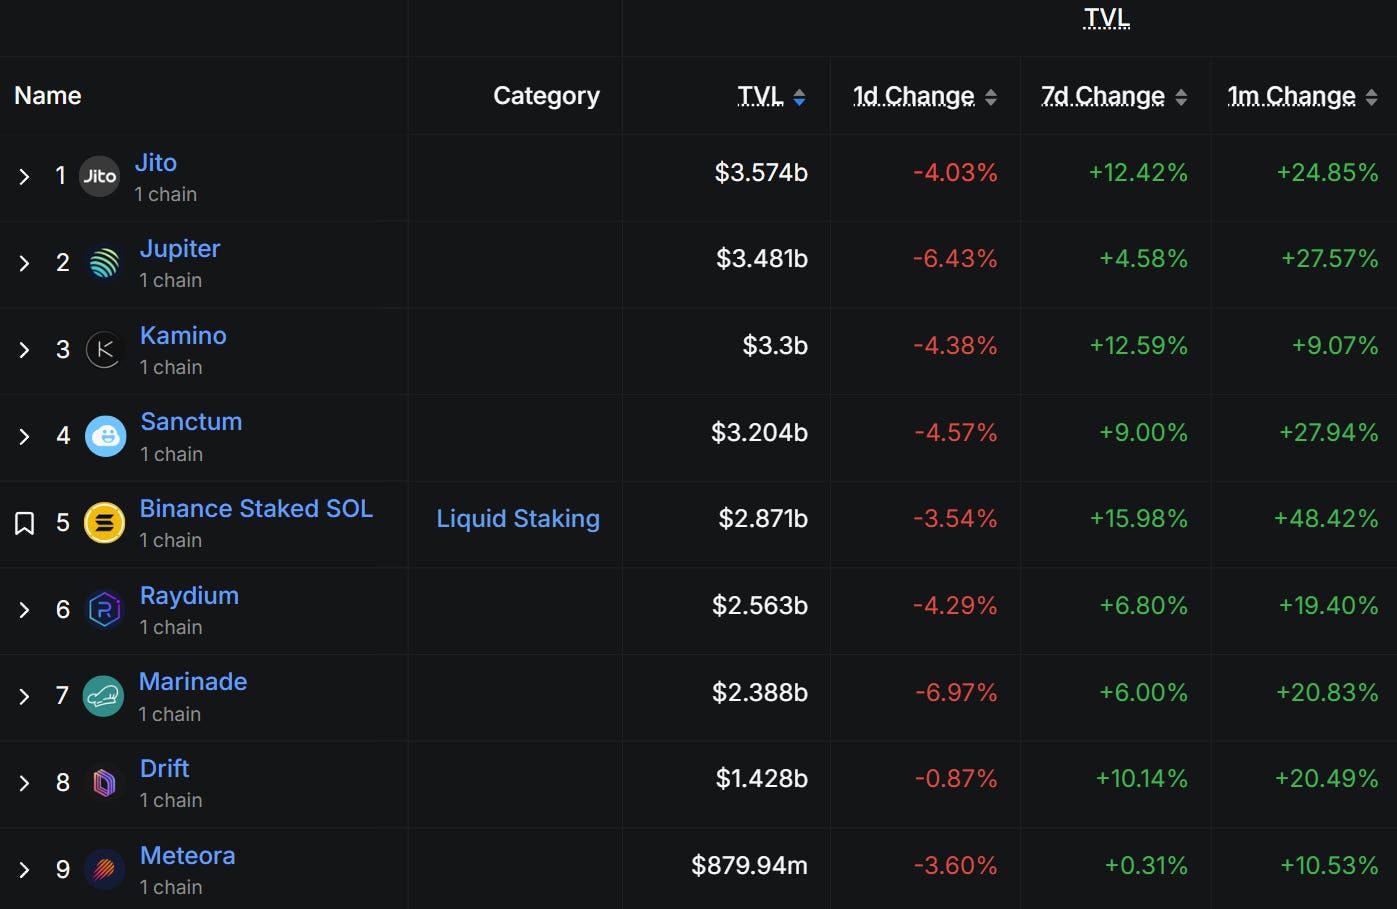Click Meteora's 7d change +0.31%

[1146, 865]
